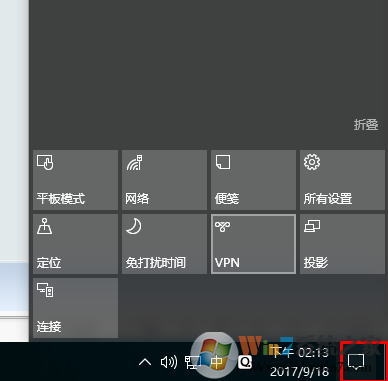Viewport: 388px width, 381px height.
Task: Show hidden tray icons chevron
Action: click(145, 362)
